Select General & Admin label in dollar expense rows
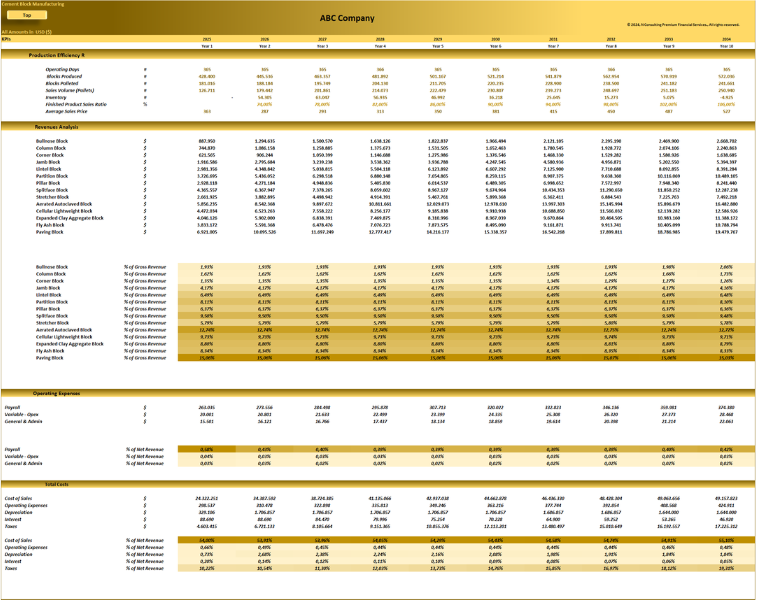The height and width of the screenshot is (600, 759). (x=23, y=421)
